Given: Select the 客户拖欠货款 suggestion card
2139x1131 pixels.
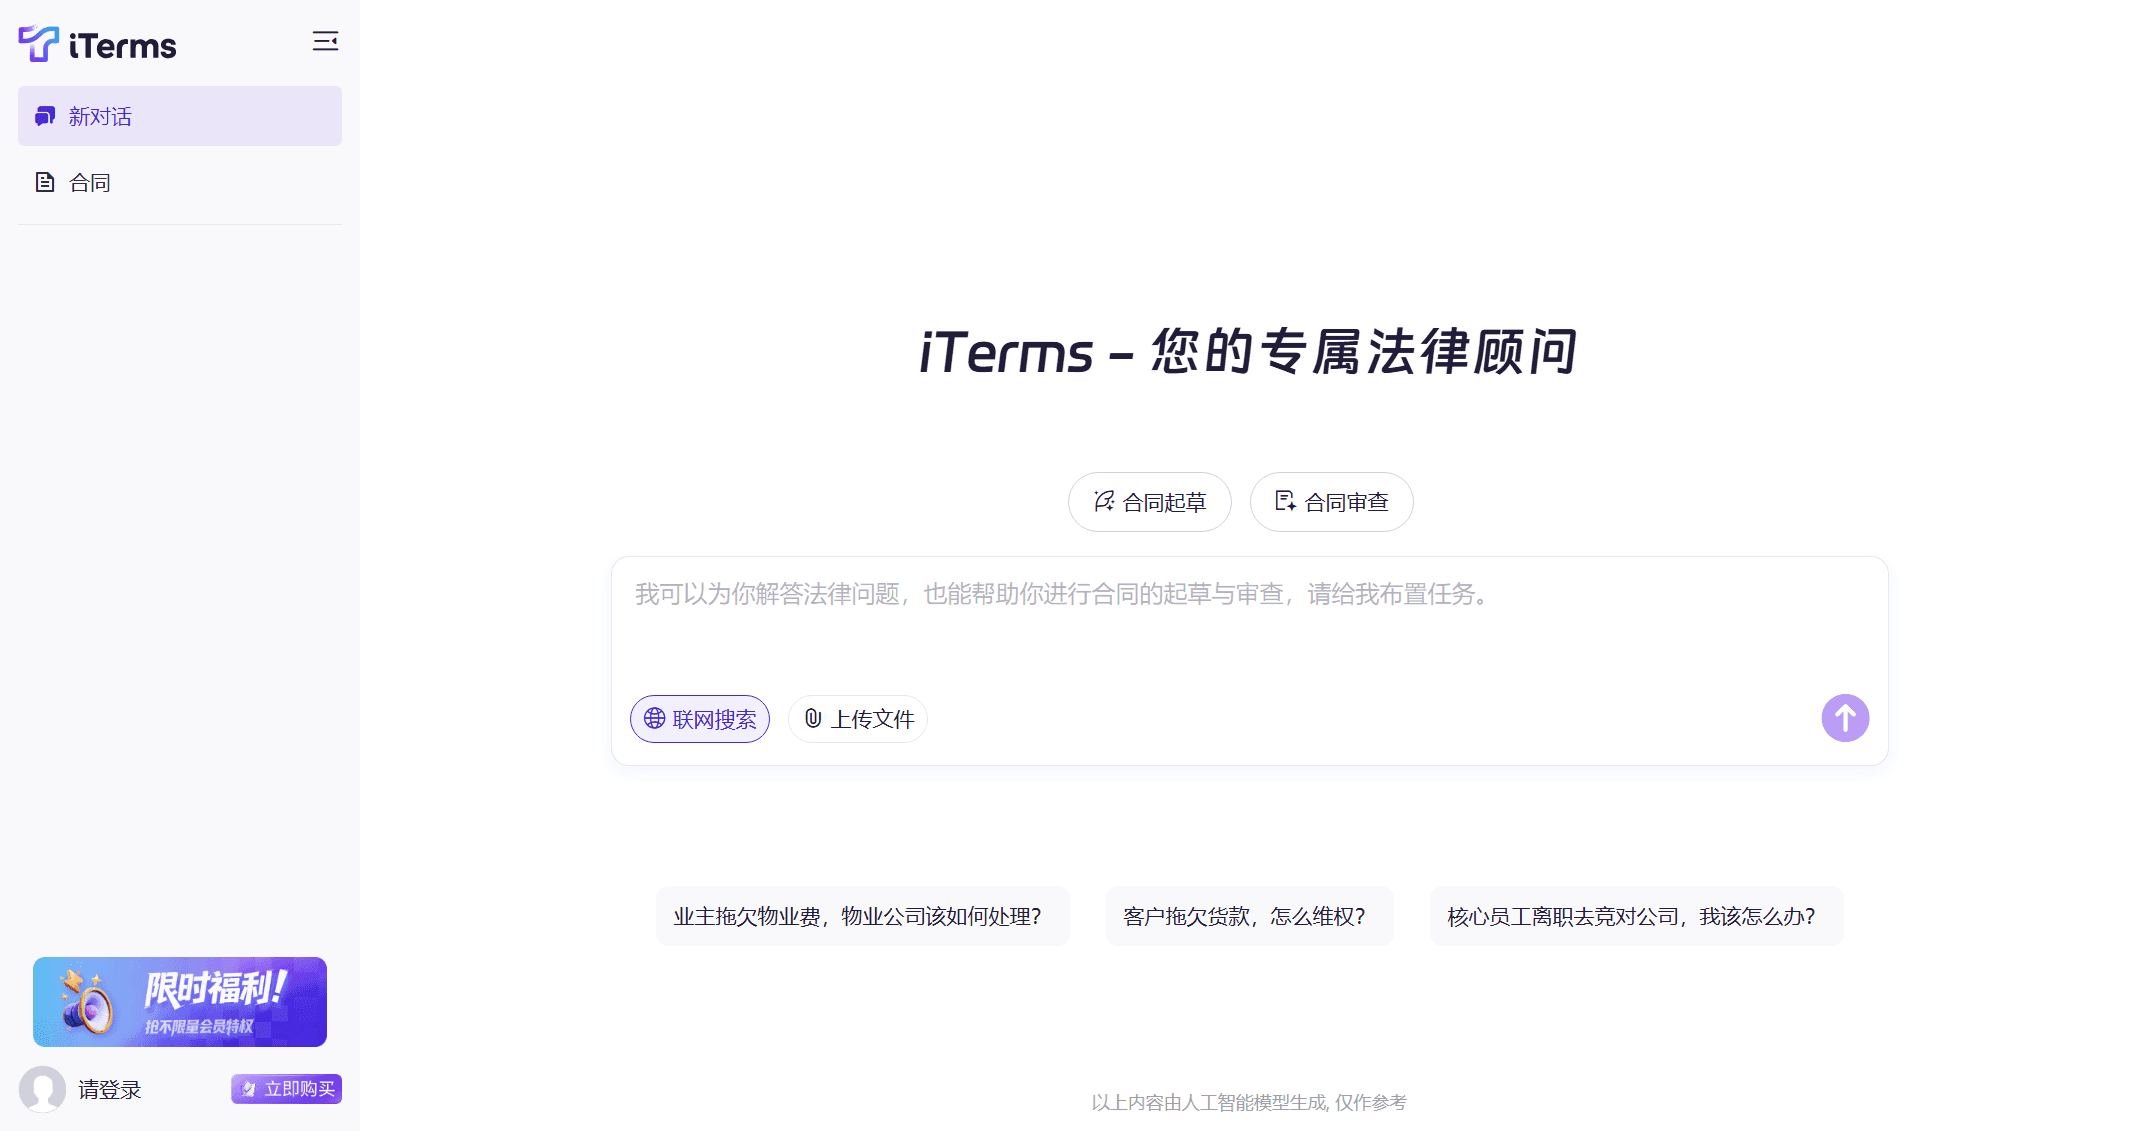Looking at the screenshot, I should [x=1249, y=915].
